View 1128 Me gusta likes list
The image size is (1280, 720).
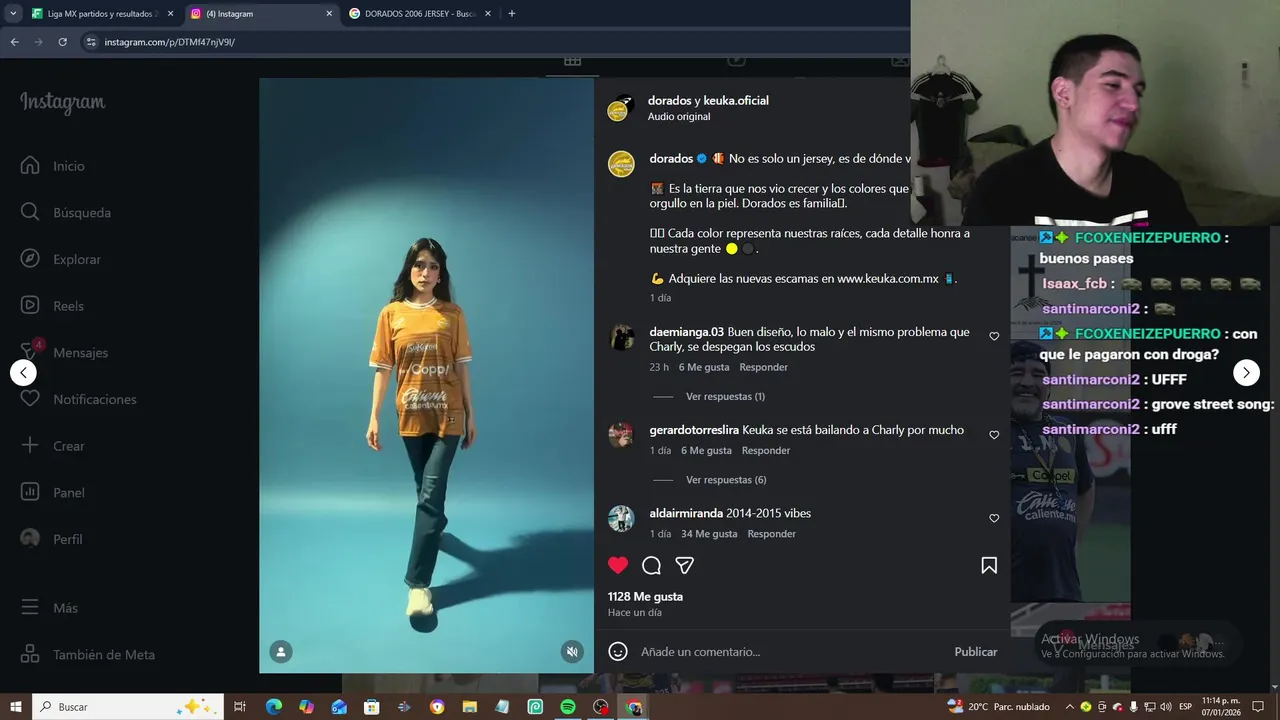point(646,597)
